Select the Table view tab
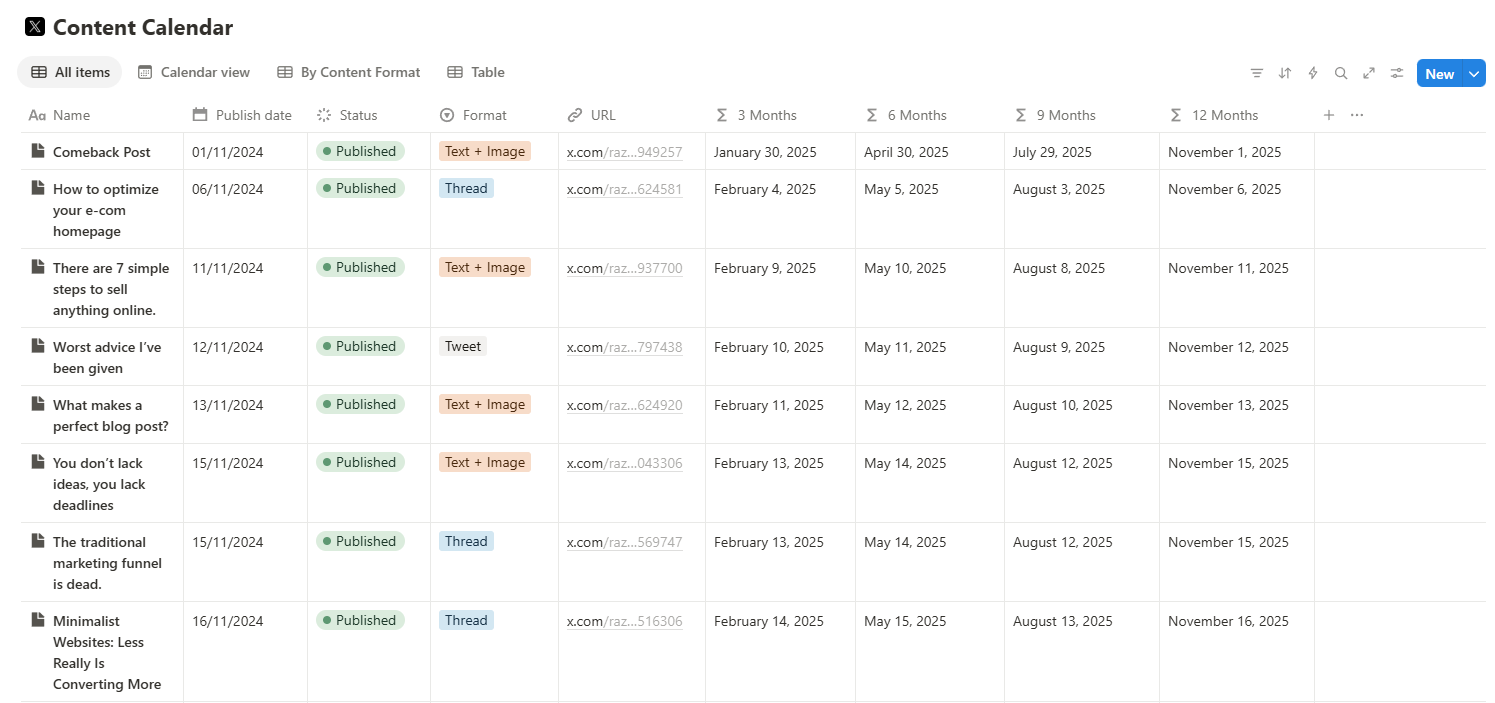The width and height of the screenshot is (1495, 703). pyautogui.click(x=476, y=72)
